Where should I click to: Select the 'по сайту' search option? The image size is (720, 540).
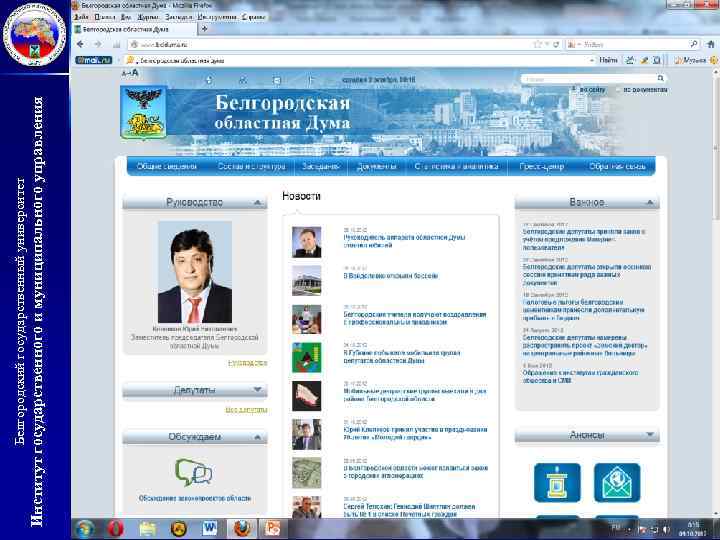(x=589, y=90)
